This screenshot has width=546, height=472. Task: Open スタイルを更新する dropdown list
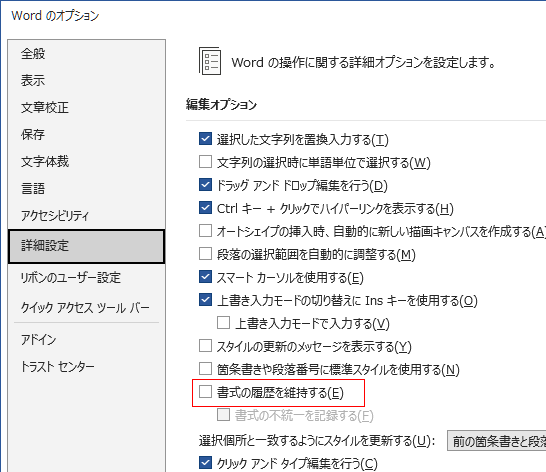click(x=497, y=441)
